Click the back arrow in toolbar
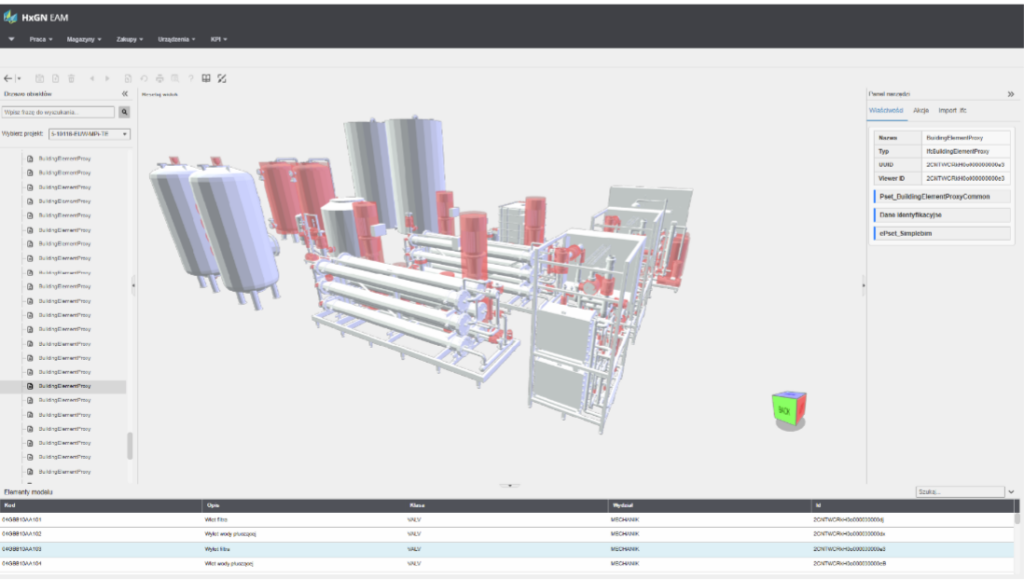 click(x=8, y=78)
